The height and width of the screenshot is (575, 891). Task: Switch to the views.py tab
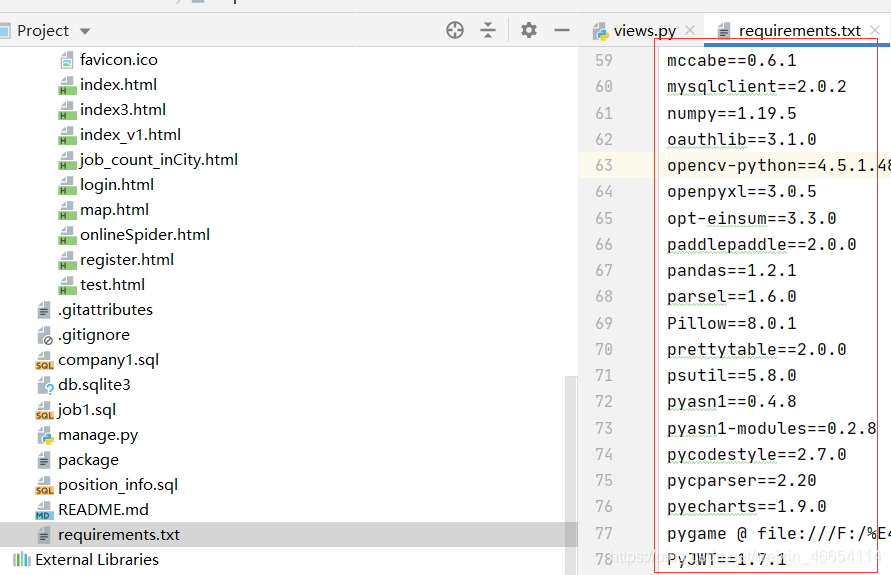point(644,31)
